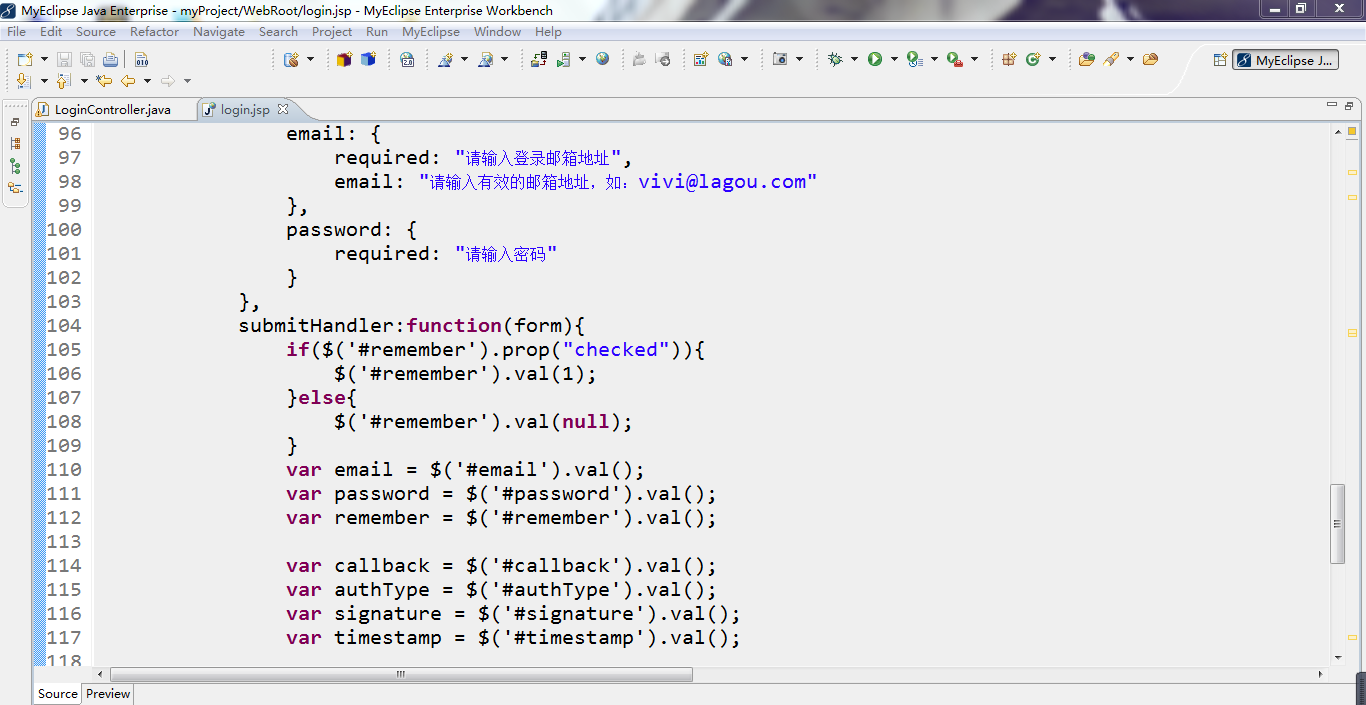Switch to the Source view tab
The width and height of the screenshot is (1366, 705).
pos(58,694)
